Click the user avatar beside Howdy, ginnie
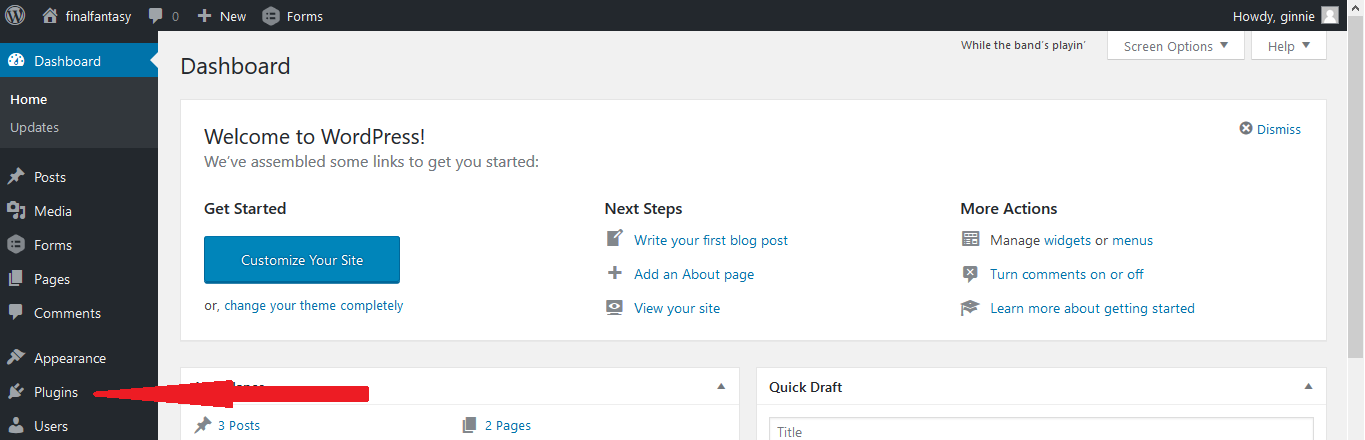 (1329, 15)
